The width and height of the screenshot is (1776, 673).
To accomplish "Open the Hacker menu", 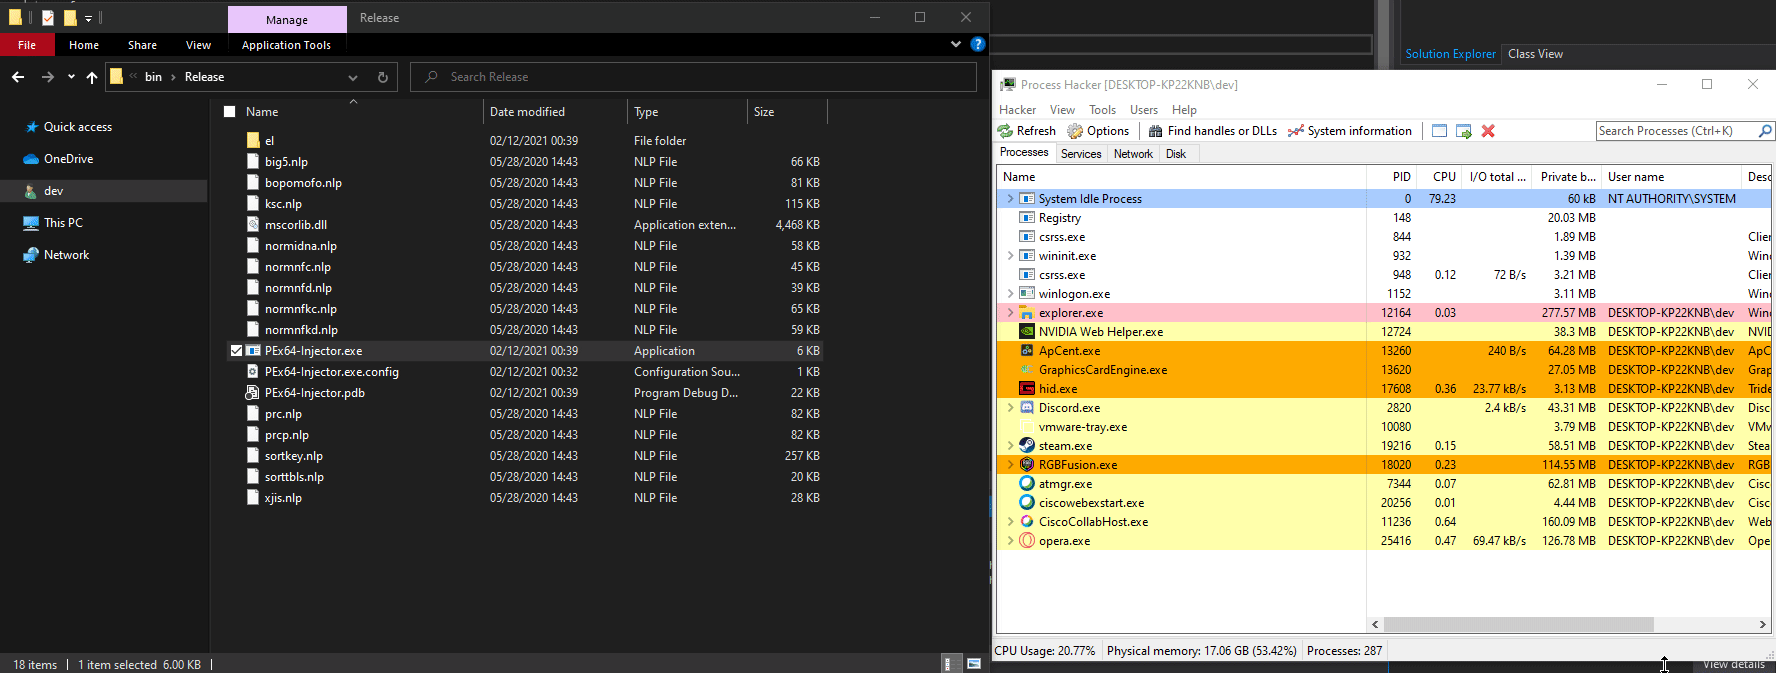I will click(1017, 110).
